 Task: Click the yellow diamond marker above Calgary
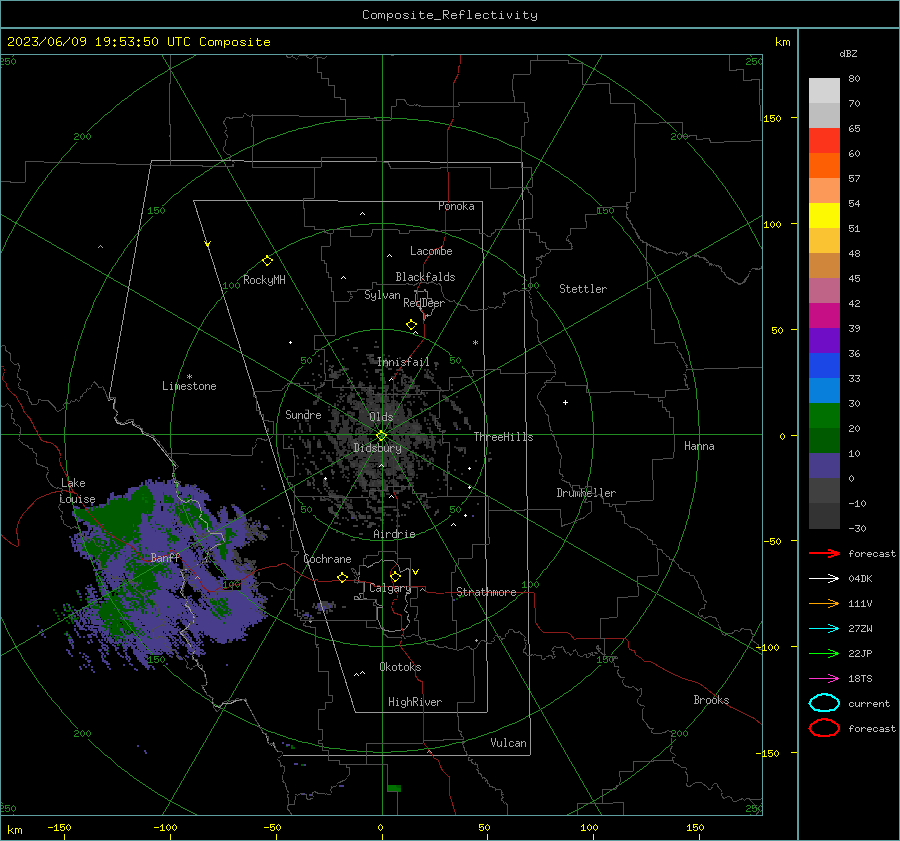point(395,576)
